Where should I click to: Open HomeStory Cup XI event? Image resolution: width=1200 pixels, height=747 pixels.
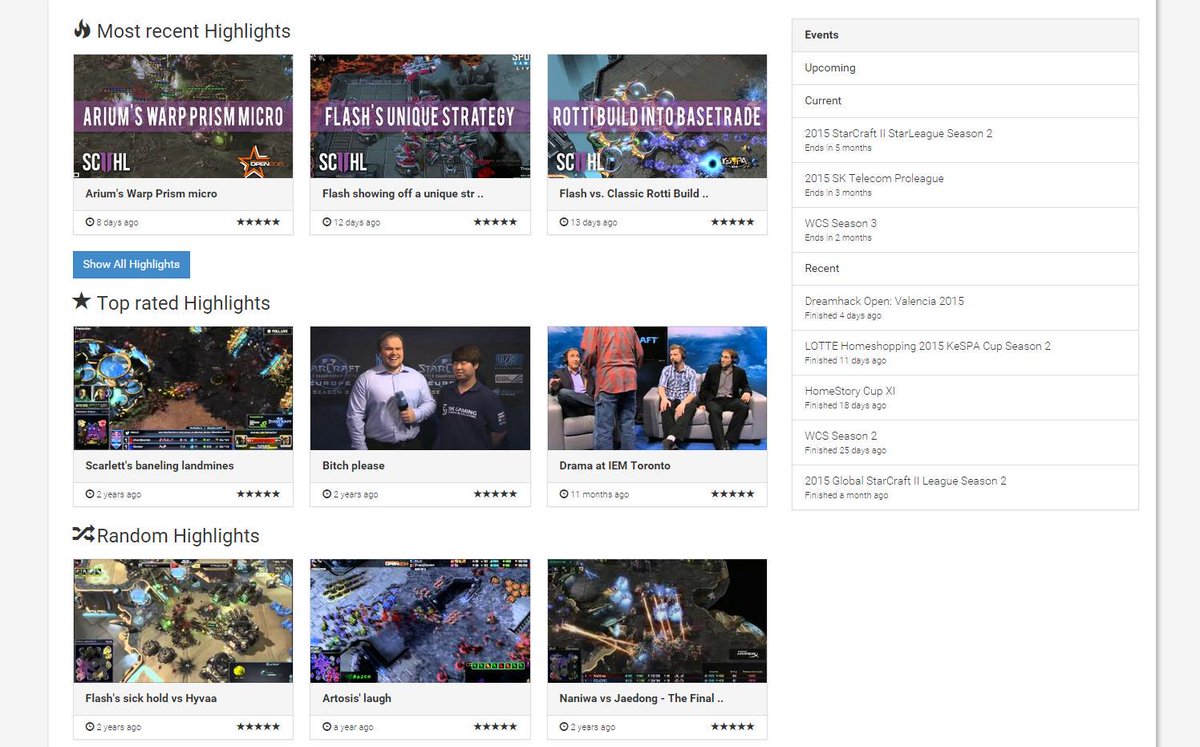(x=965, y=397)
